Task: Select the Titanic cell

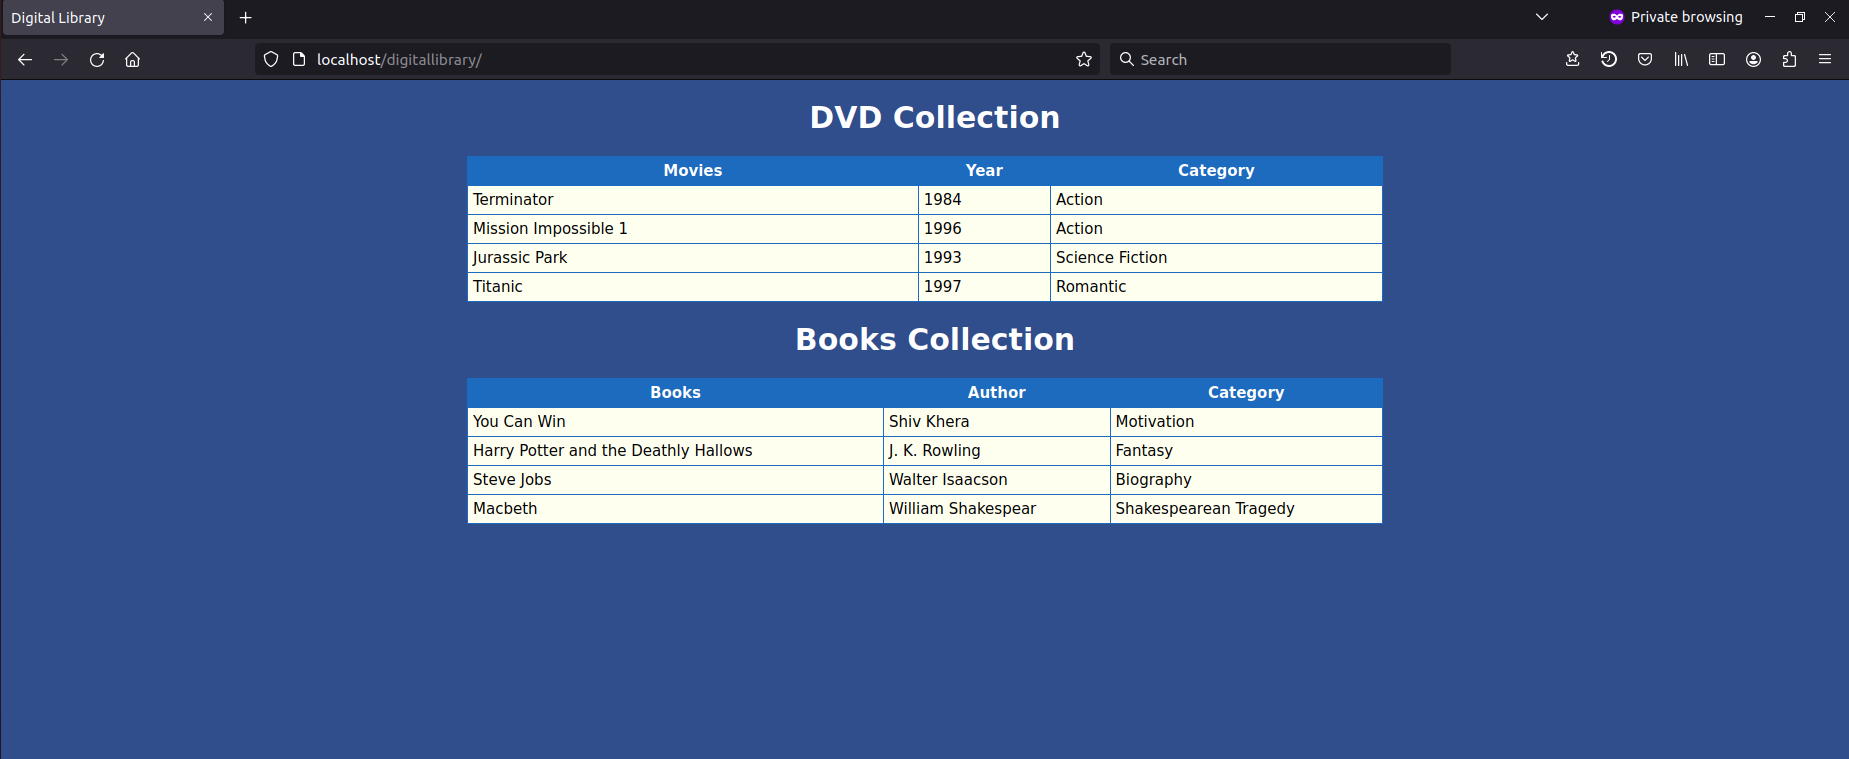Action: coord(693,287)
